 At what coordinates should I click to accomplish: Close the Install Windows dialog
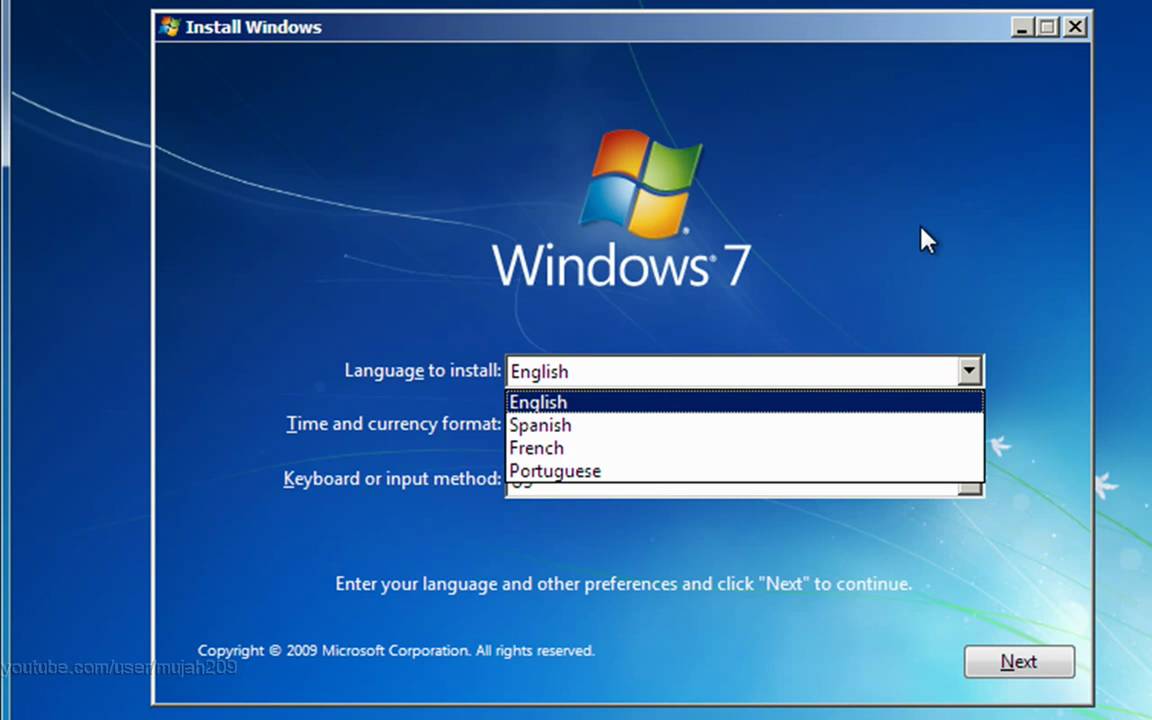click(x=1075, y=27)
